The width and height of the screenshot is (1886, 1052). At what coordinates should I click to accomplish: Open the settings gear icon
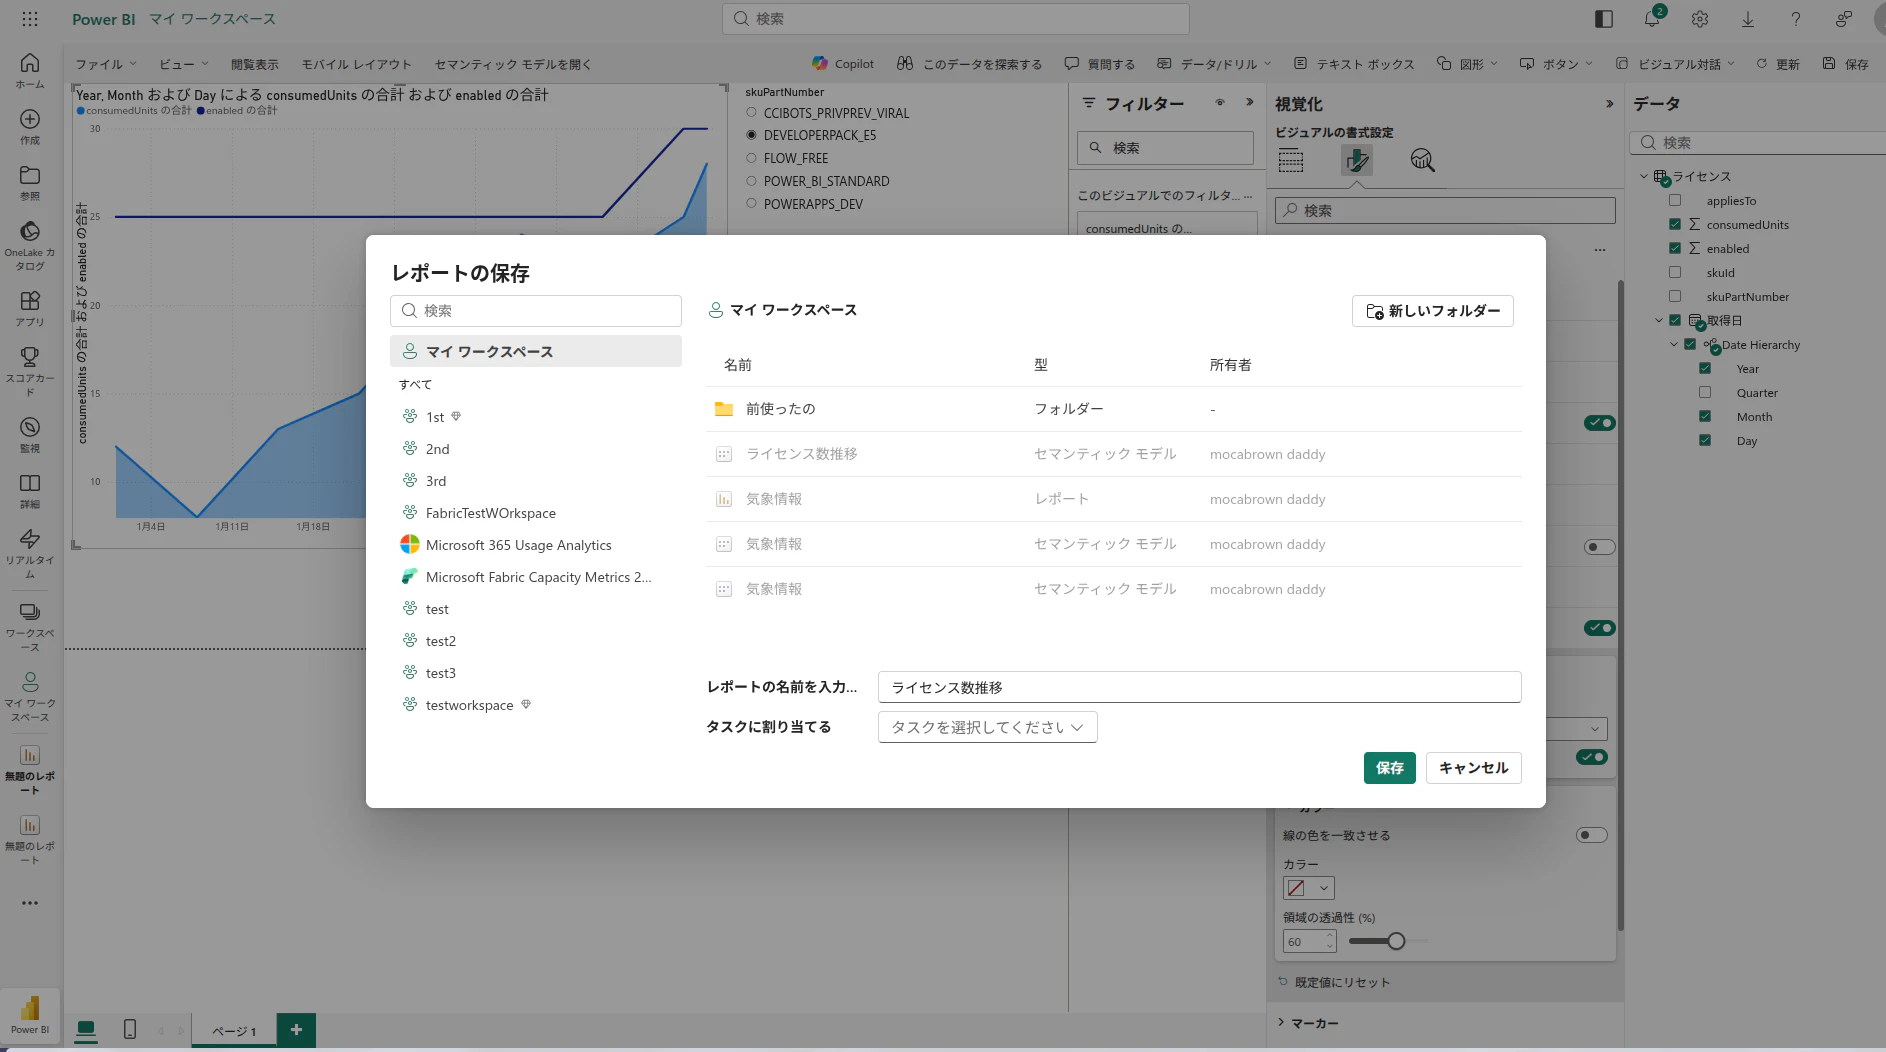point(1700,19)
